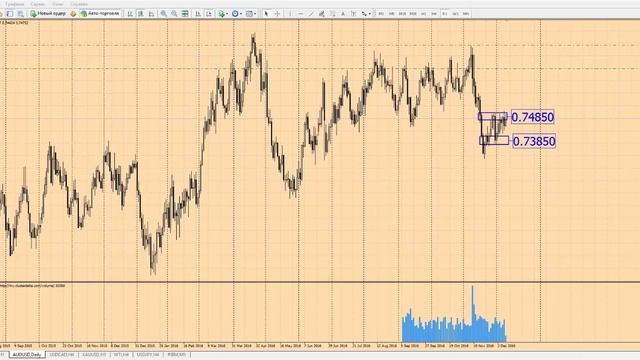Click the 0.74850 price label
The width and height of the screenshot is (640, 360).
533,117
